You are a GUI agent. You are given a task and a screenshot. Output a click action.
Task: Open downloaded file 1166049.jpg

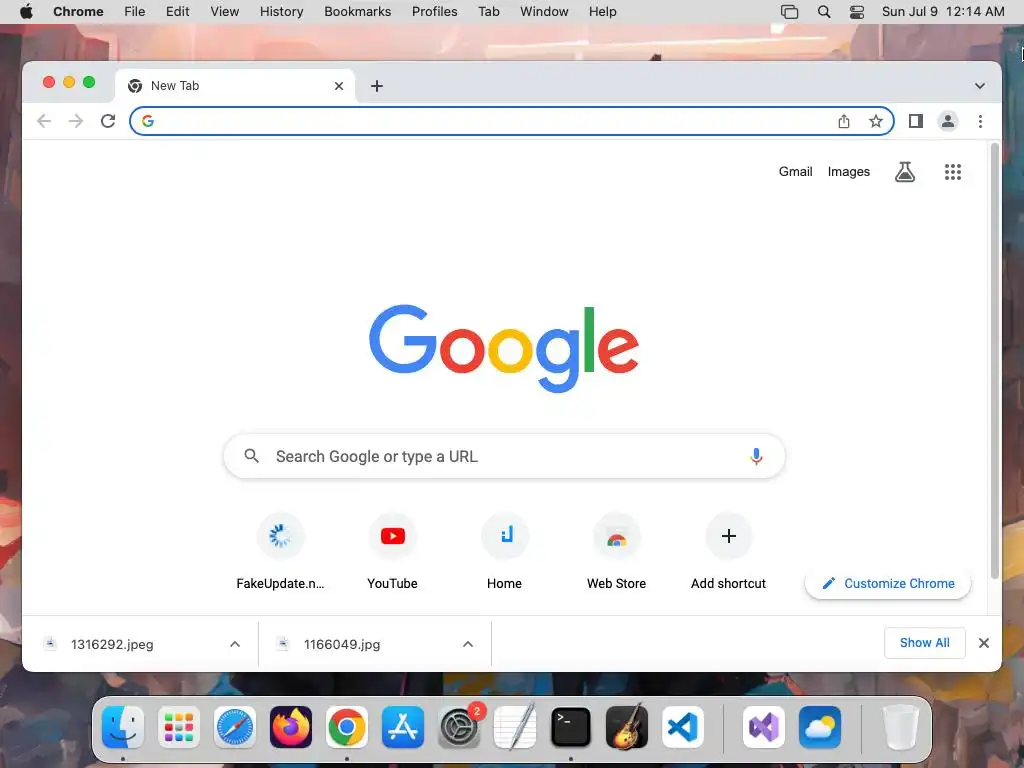pos(342,644)
